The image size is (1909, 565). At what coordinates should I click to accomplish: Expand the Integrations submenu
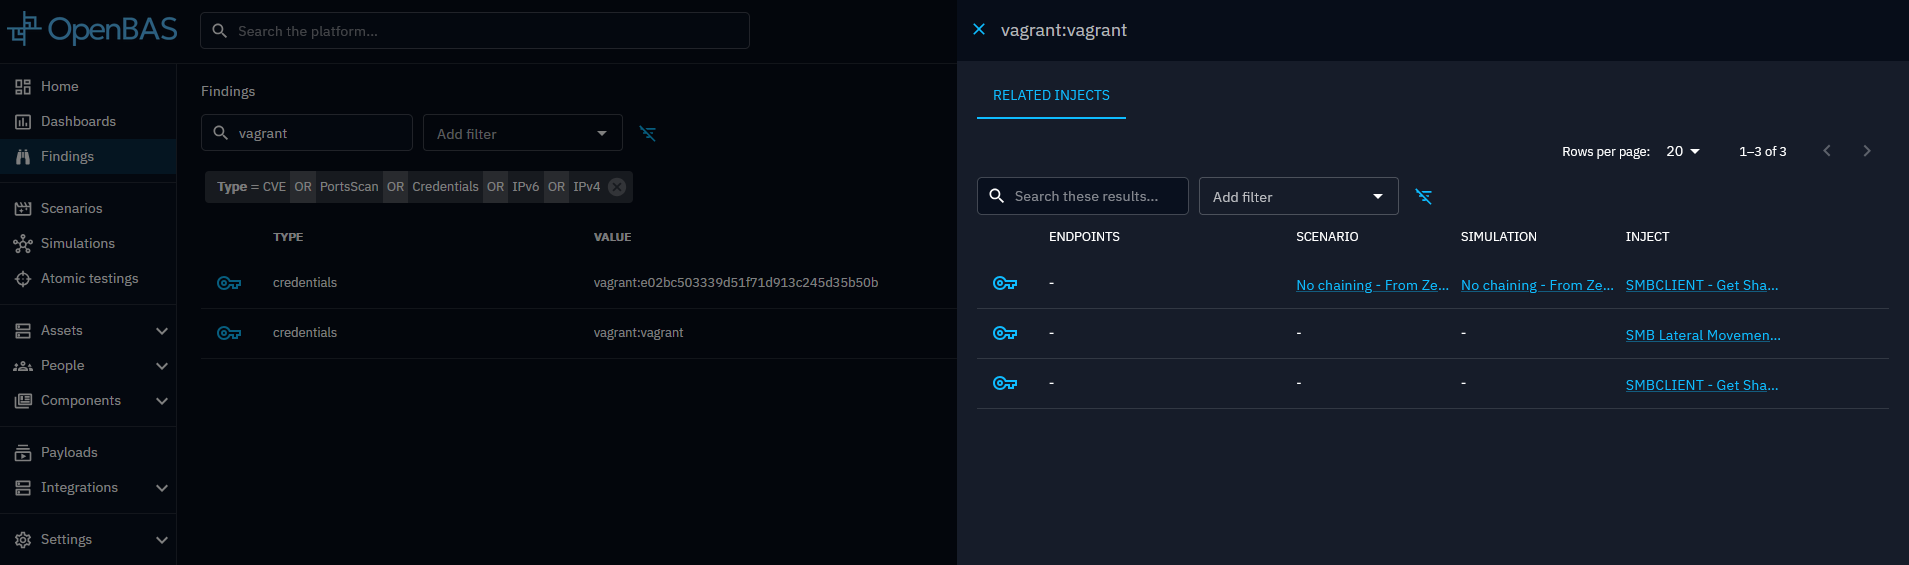(161, 488)
